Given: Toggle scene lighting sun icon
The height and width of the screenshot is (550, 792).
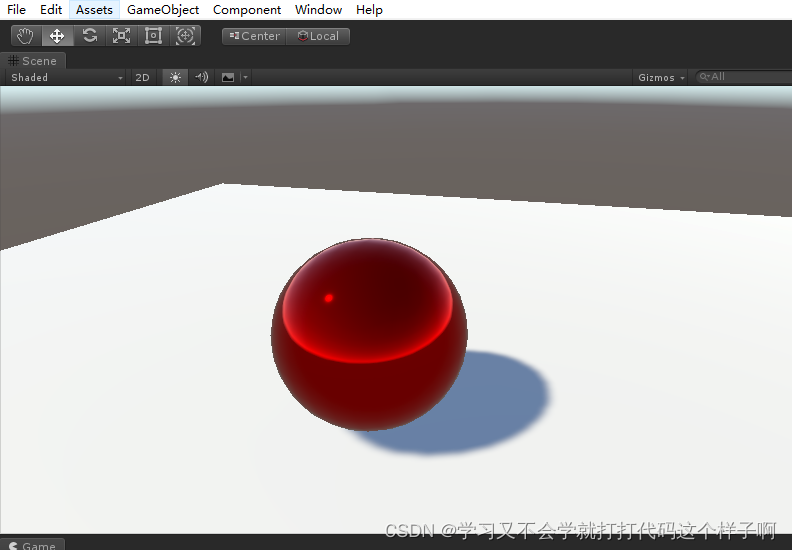Looking at the screenshot, I should click(175, 77).
